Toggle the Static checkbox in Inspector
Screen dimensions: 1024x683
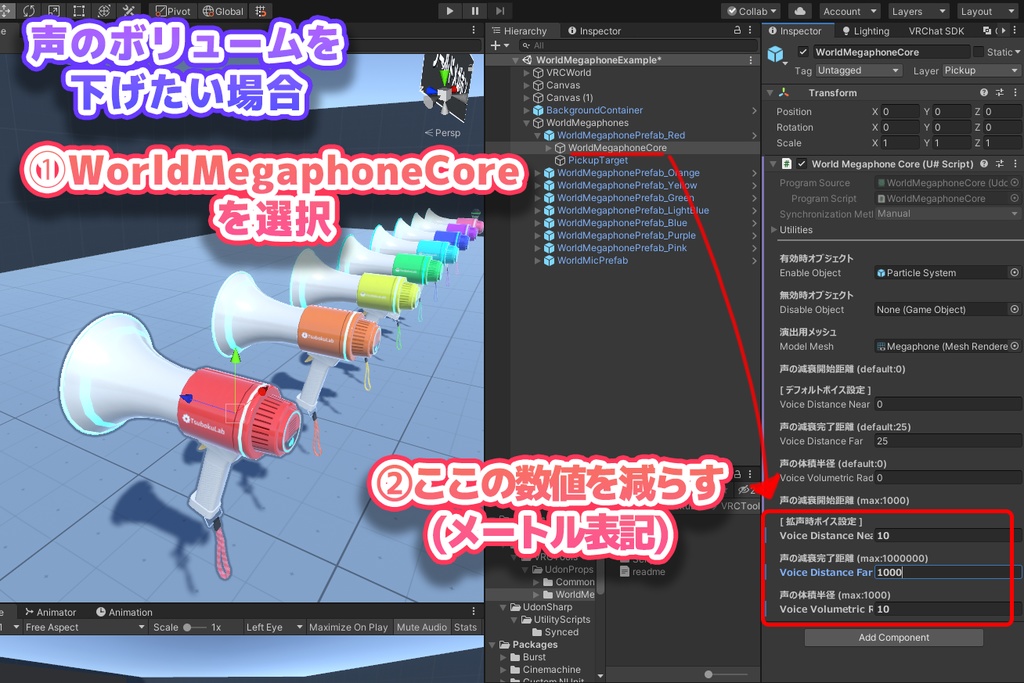click(x=979, y=52)
